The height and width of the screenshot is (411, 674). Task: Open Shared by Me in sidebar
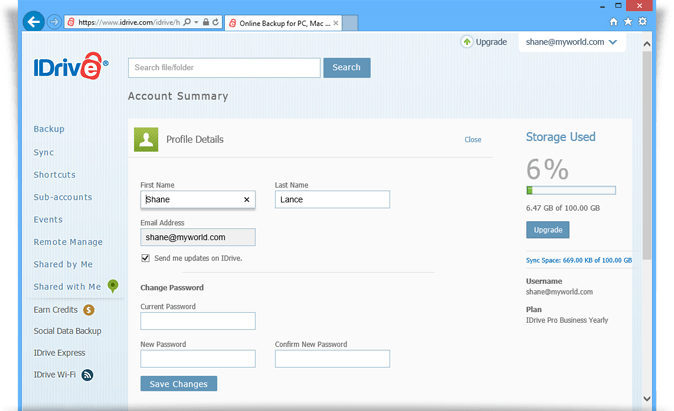click(x=63, y=264)
